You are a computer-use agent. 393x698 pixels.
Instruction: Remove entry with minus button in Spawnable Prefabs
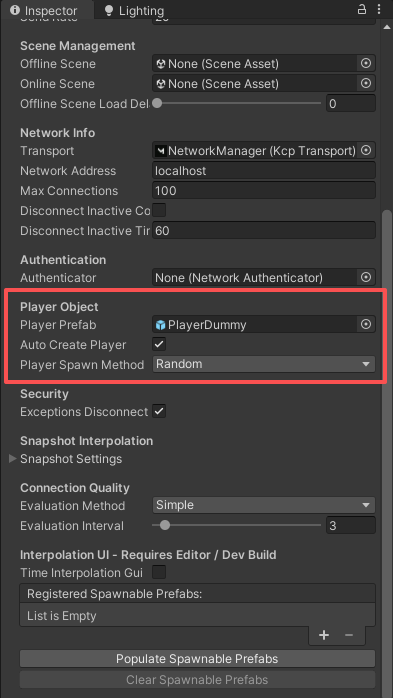(349, 635)
